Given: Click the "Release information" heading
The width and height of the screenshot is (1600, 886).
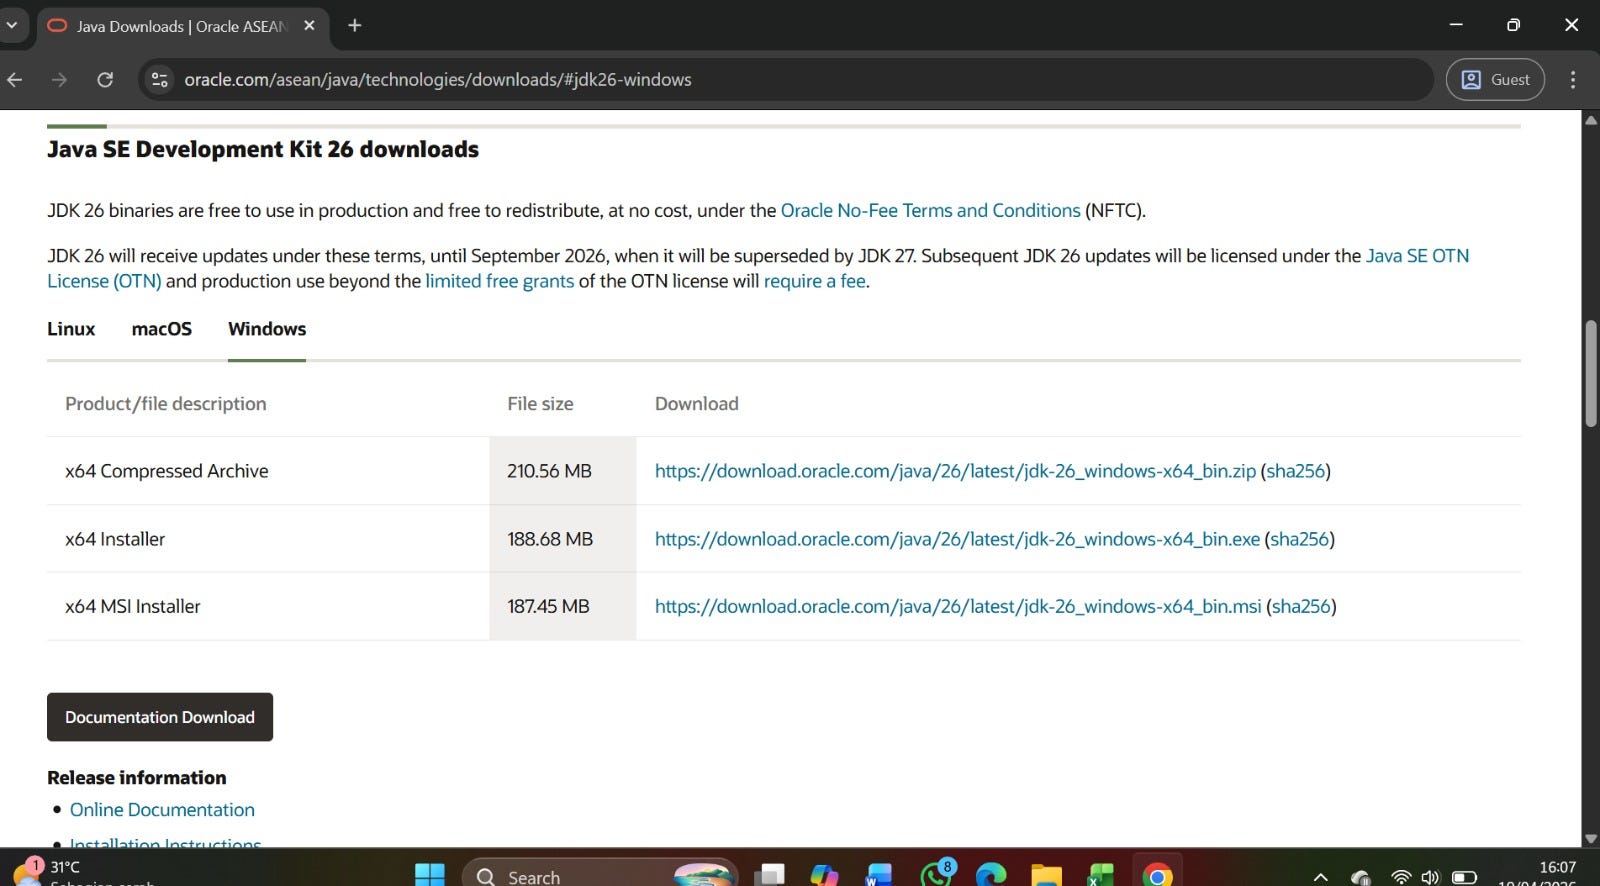Looking at the screenshot, I should pyautogui.click(x=137, y=778).
